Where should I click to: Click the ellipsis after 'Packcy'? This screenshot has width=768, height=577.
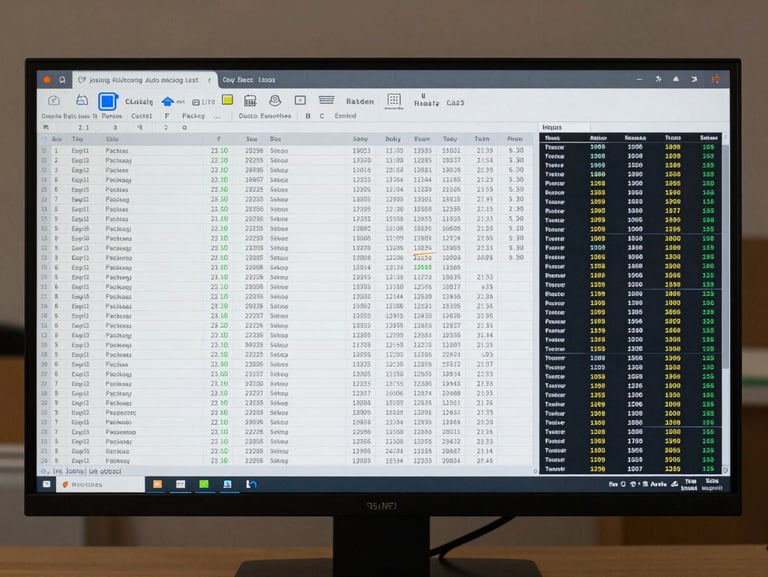point(217,117)
